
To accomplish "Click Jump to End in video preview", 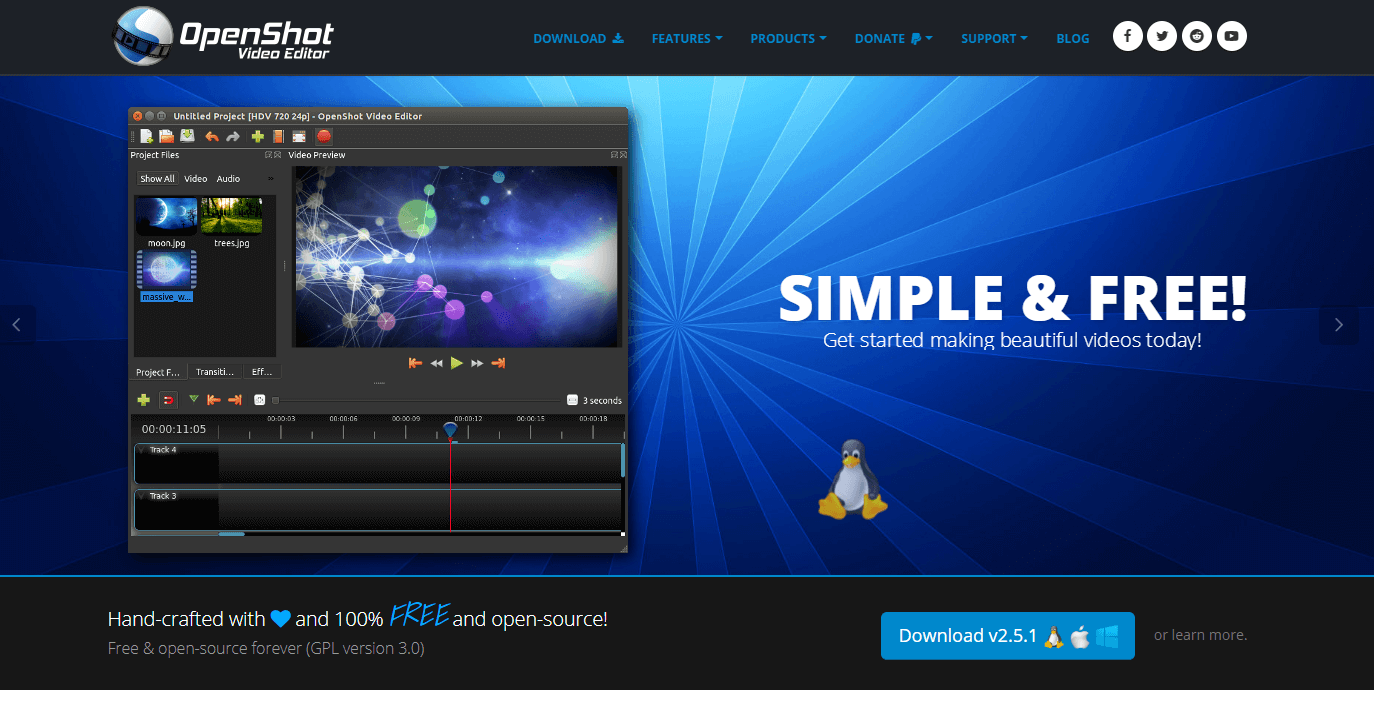I will pyautogui.click(x=498, y=363).
